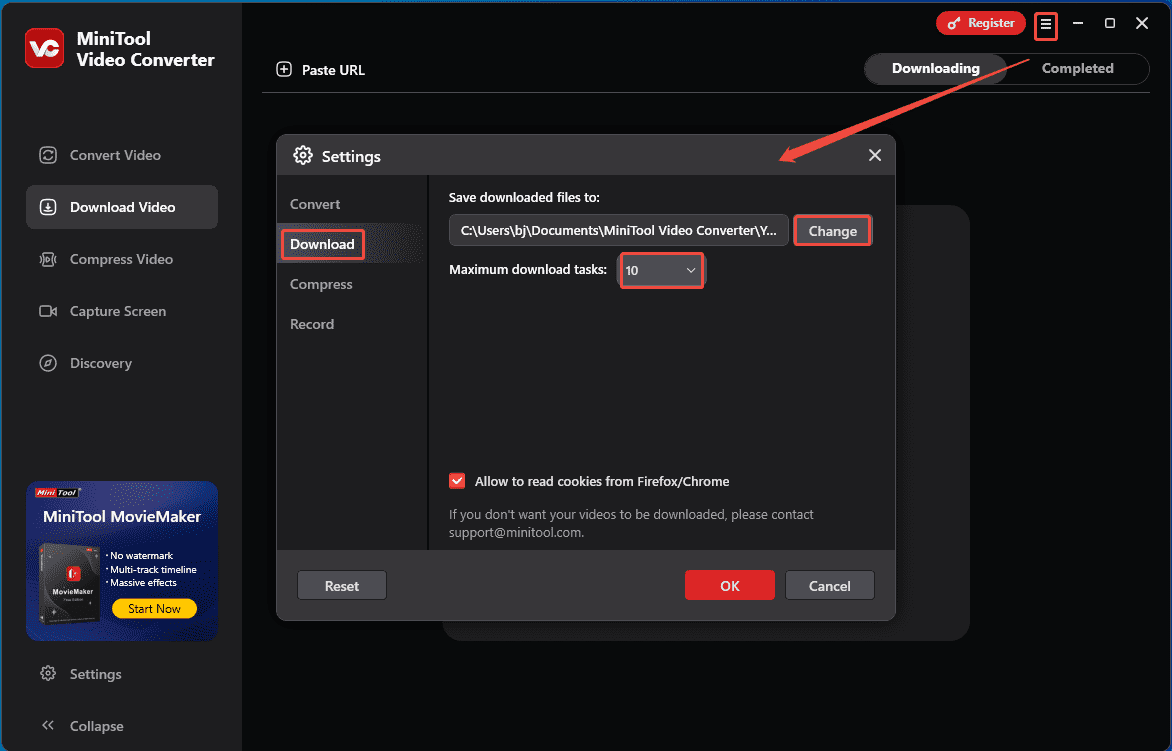
Task: Click the Download Video arrow icon
Action: click(48, 207)
